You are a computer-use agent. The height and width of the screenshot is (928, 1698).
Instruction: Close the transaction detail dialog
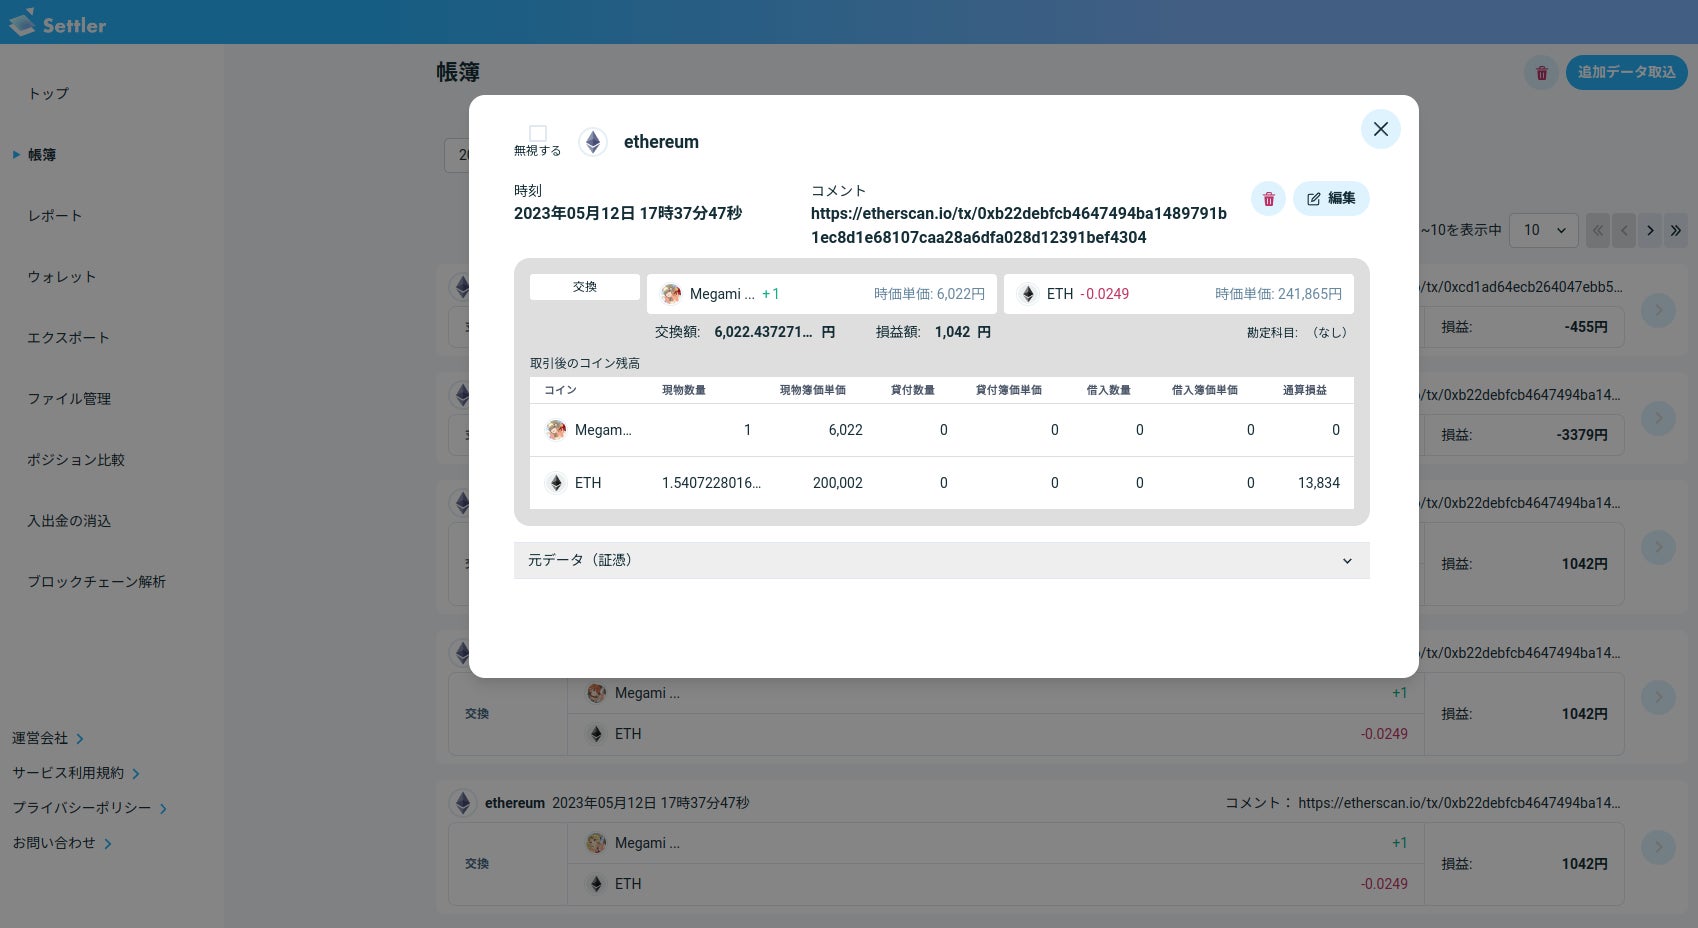pyautogui.click(x=1381, y=129)
